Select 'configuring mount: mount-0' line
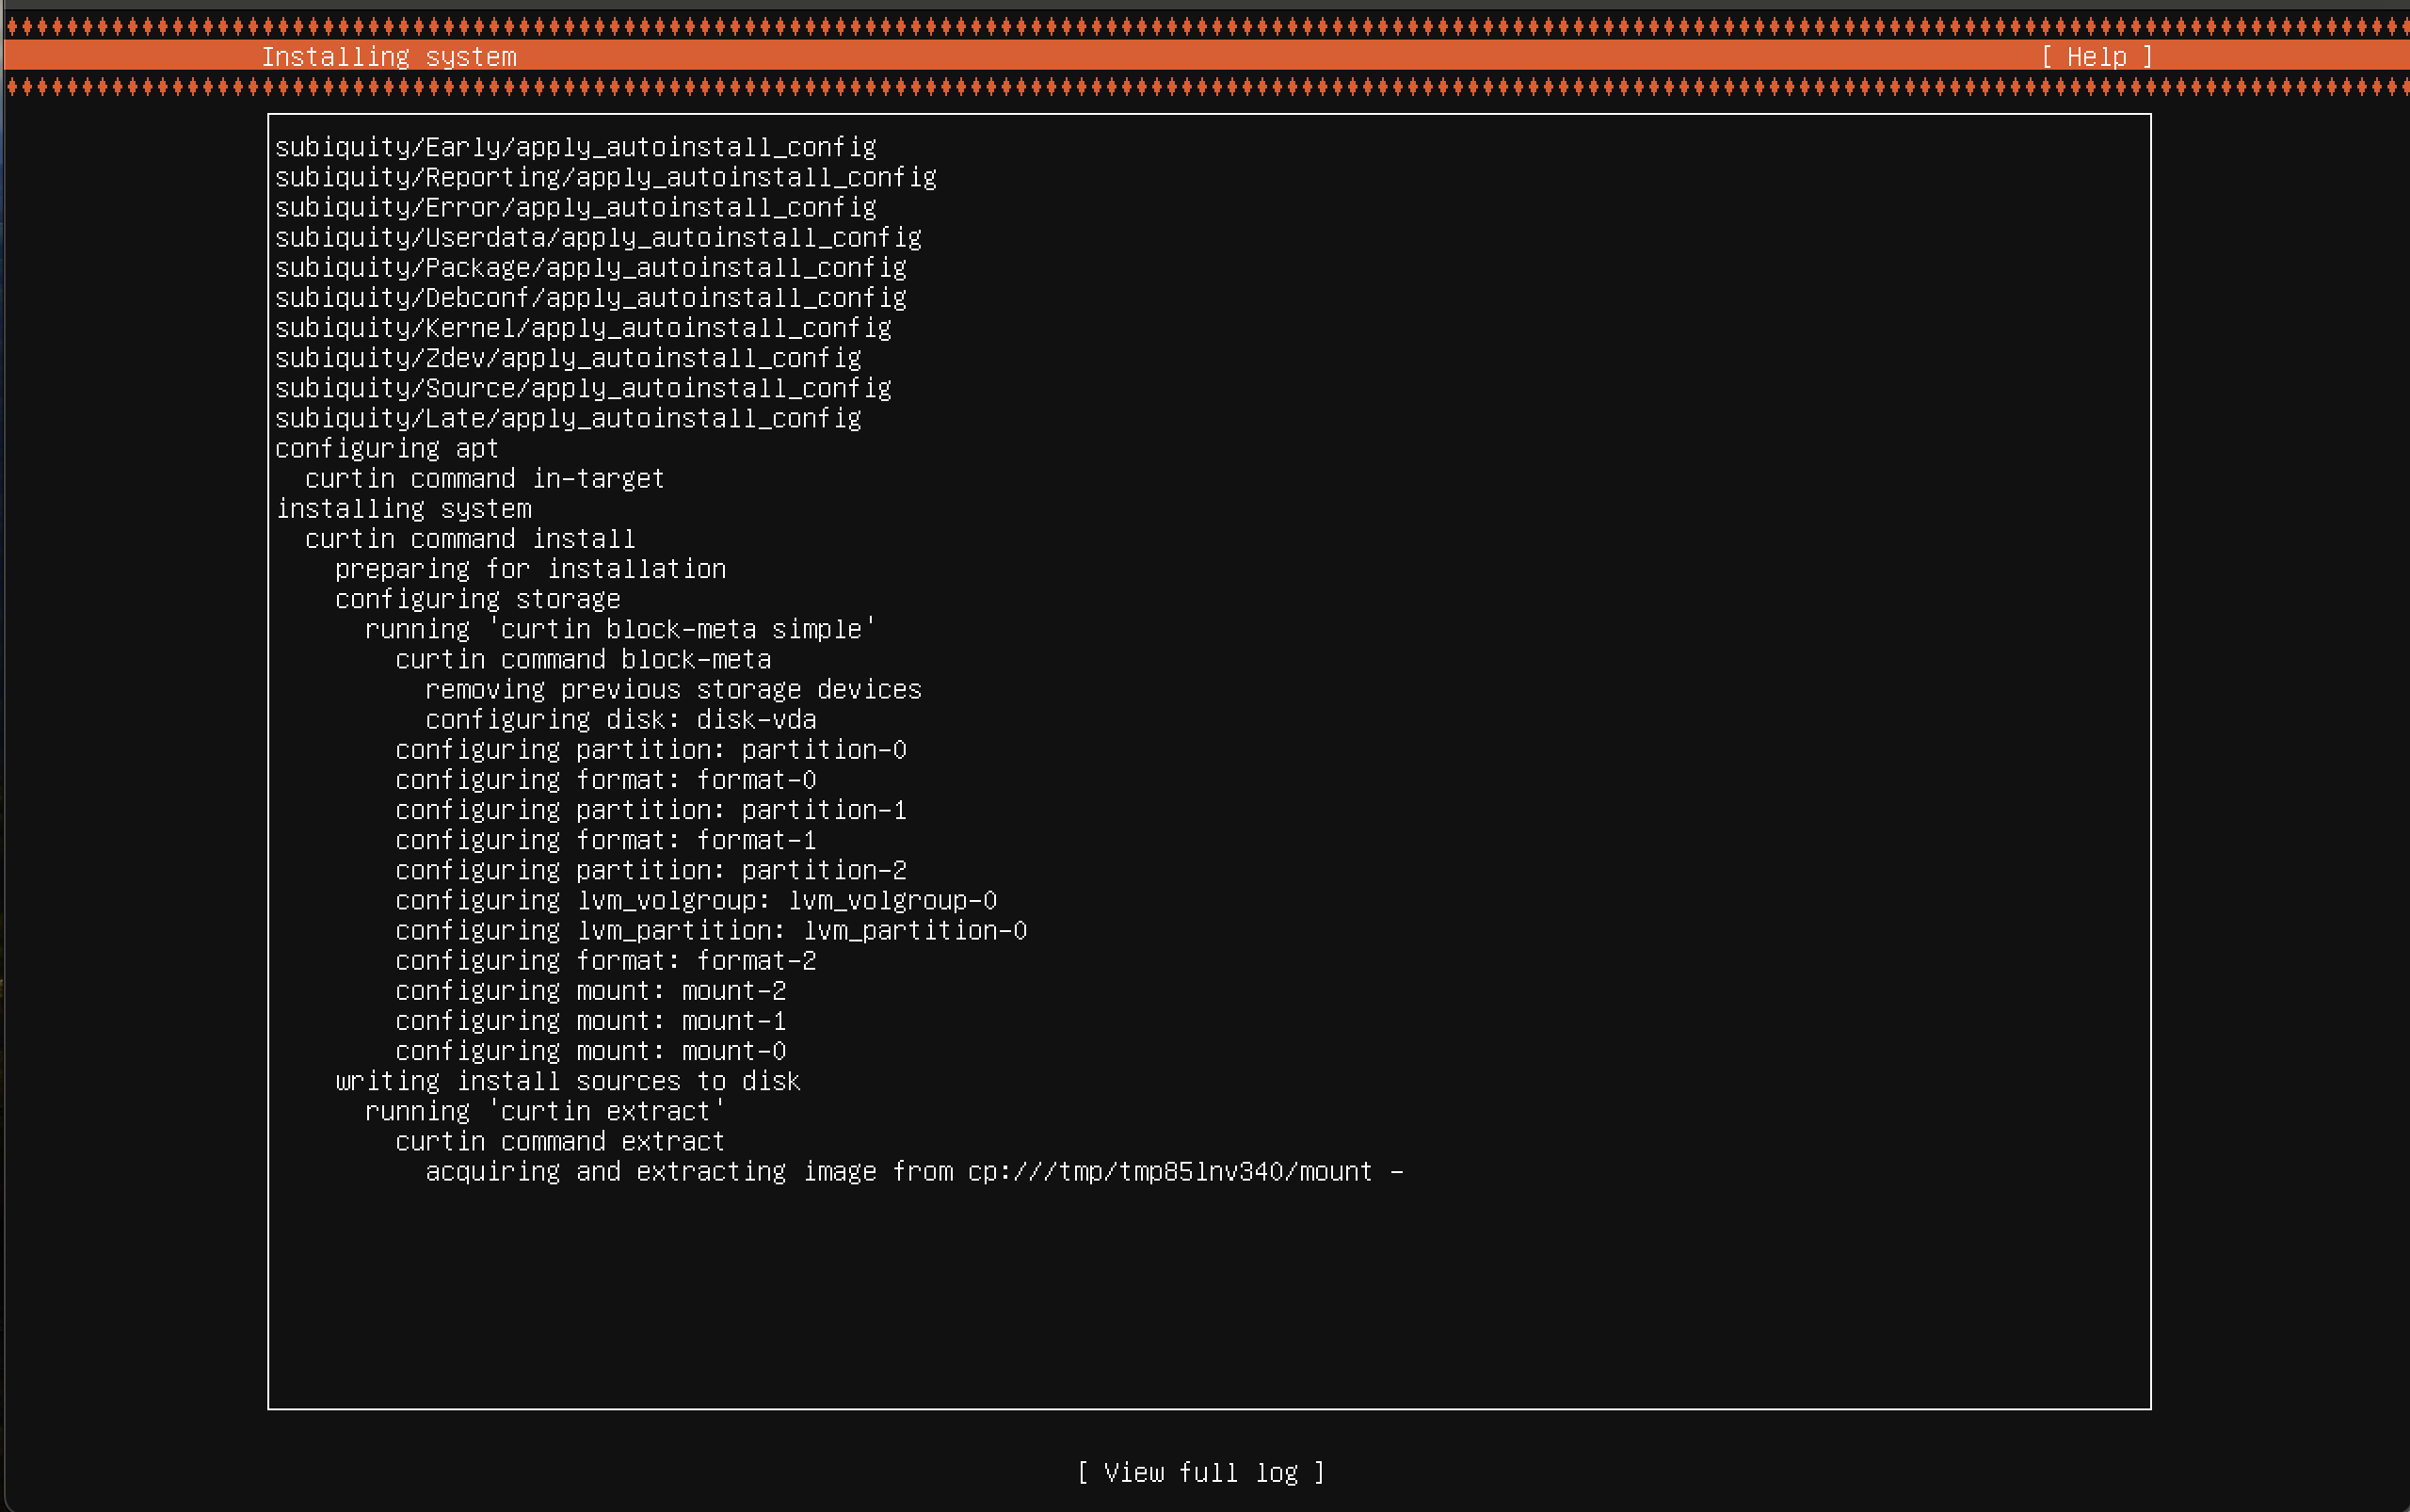 pyautogui.click(x=590, y=1051)
